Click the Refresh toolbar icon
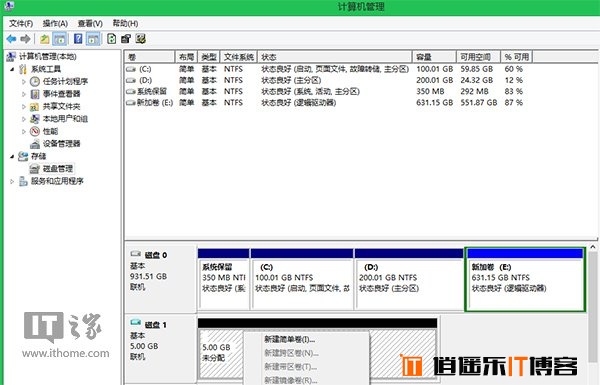 [x=112, y=39]
